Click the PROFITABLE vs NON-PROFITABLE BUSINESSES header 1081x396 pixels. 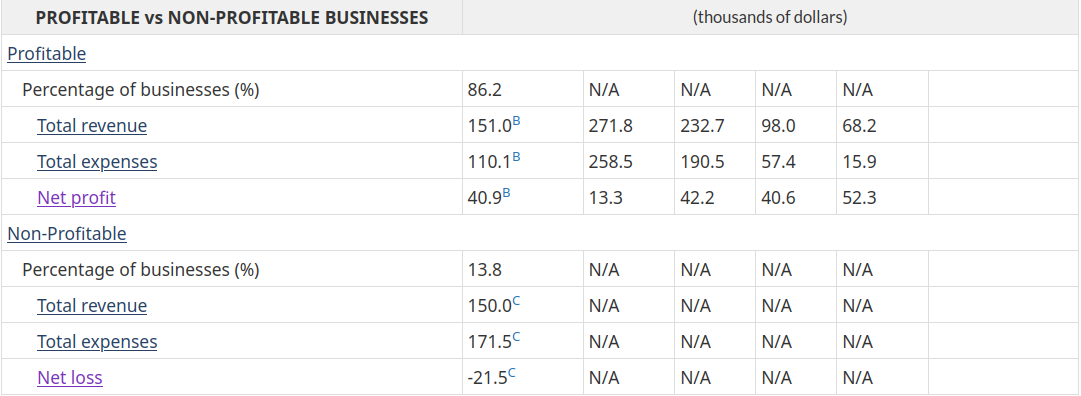(x=232, y=18)
